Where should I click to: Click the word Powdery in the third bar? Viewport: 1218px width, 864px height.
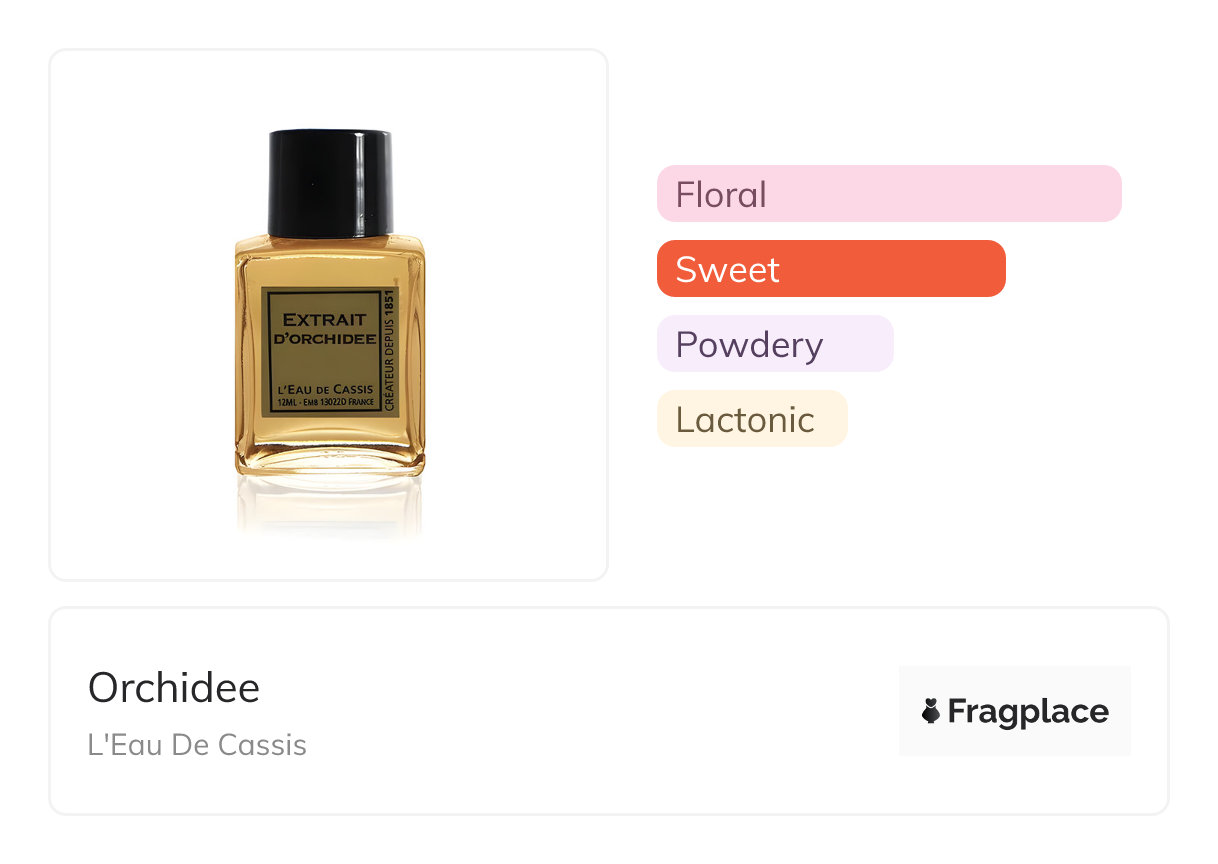click(x=749, y=344)
